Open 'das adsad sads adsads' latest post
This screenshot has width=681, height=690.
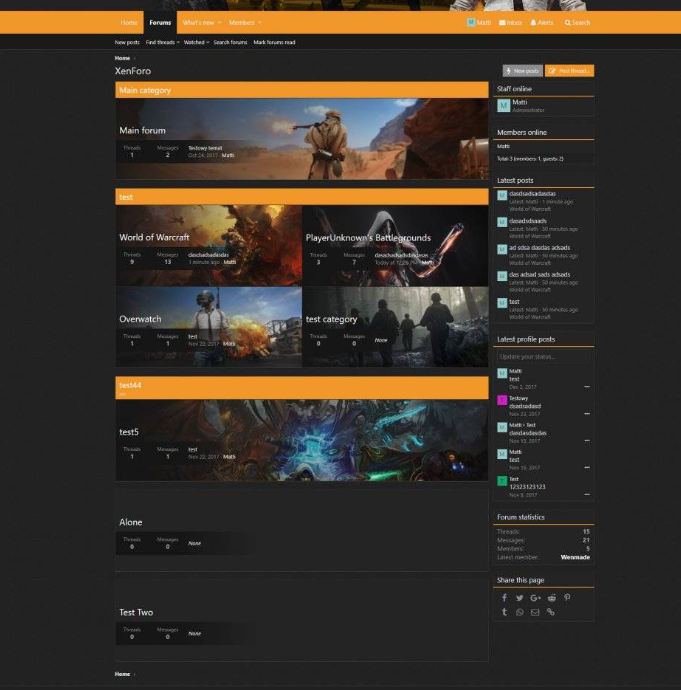pos(539,275)
